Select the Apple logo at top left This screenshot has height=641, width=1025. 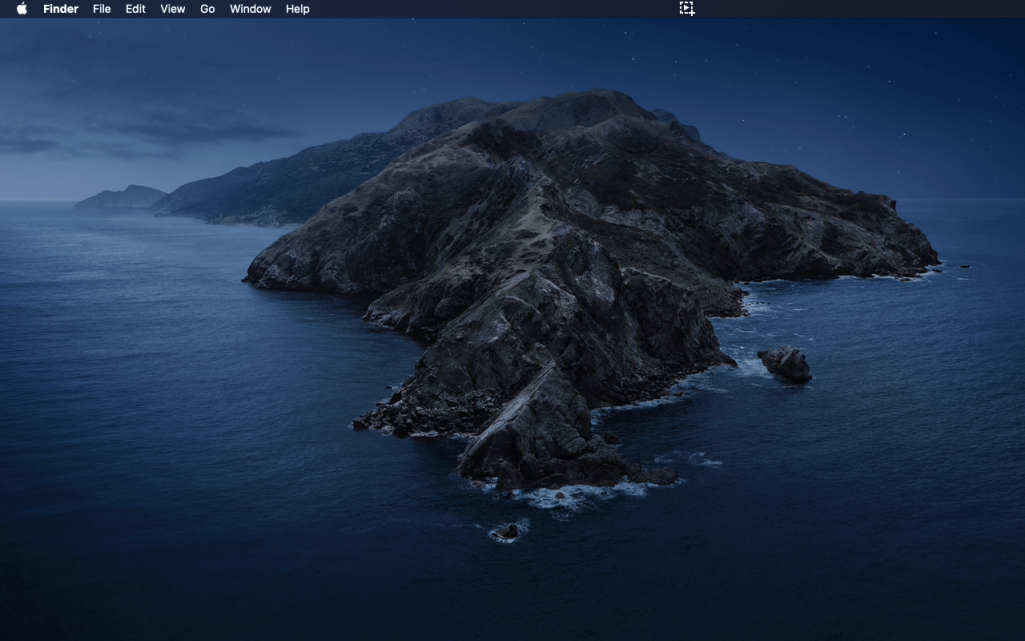(23, 9)
